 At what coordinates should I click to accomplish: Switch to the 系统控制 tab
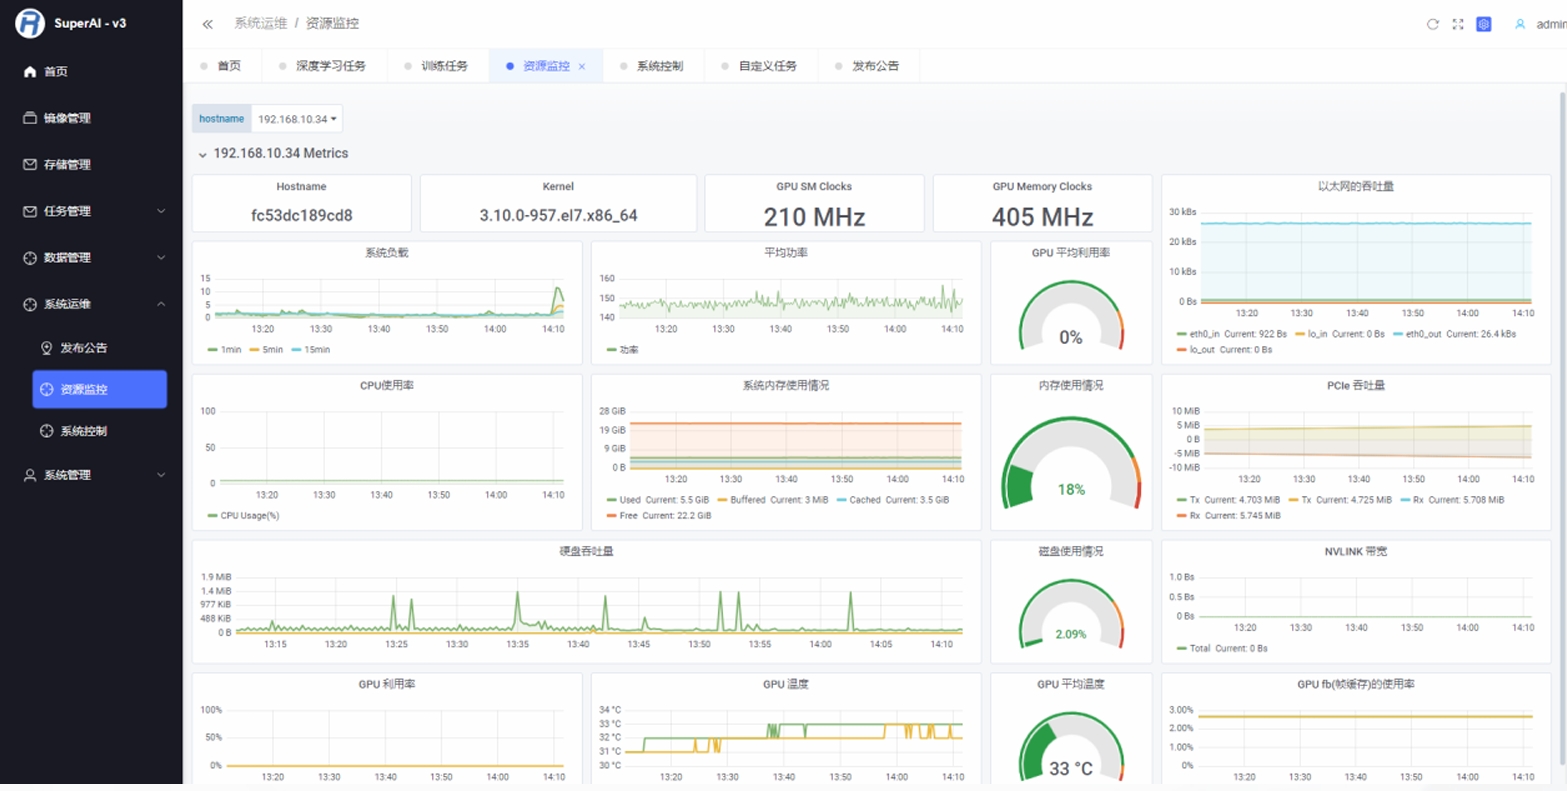(652, 66)
